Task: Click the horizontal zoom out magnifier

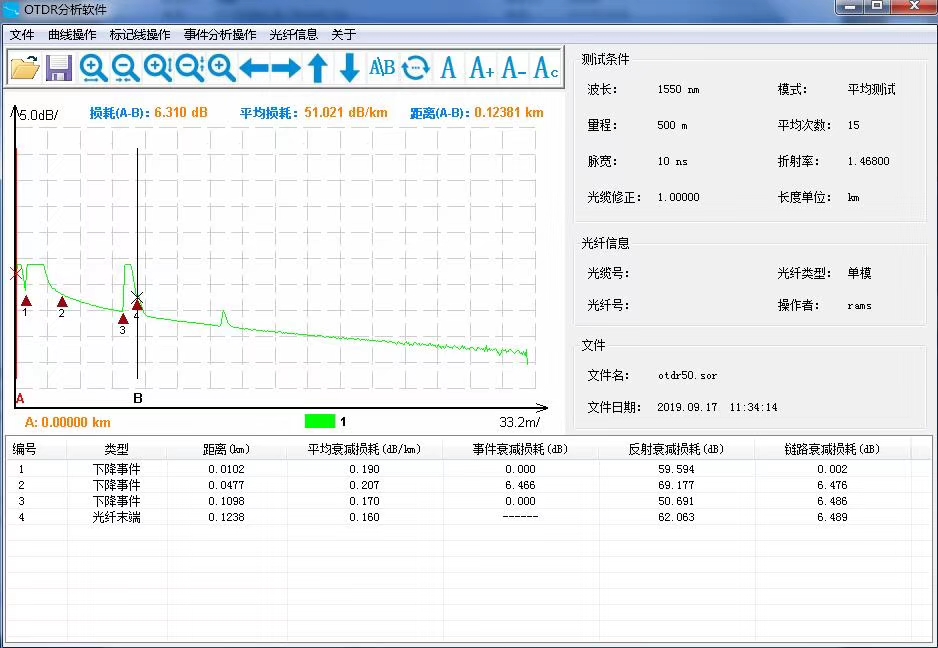Action: click(125, 68)
